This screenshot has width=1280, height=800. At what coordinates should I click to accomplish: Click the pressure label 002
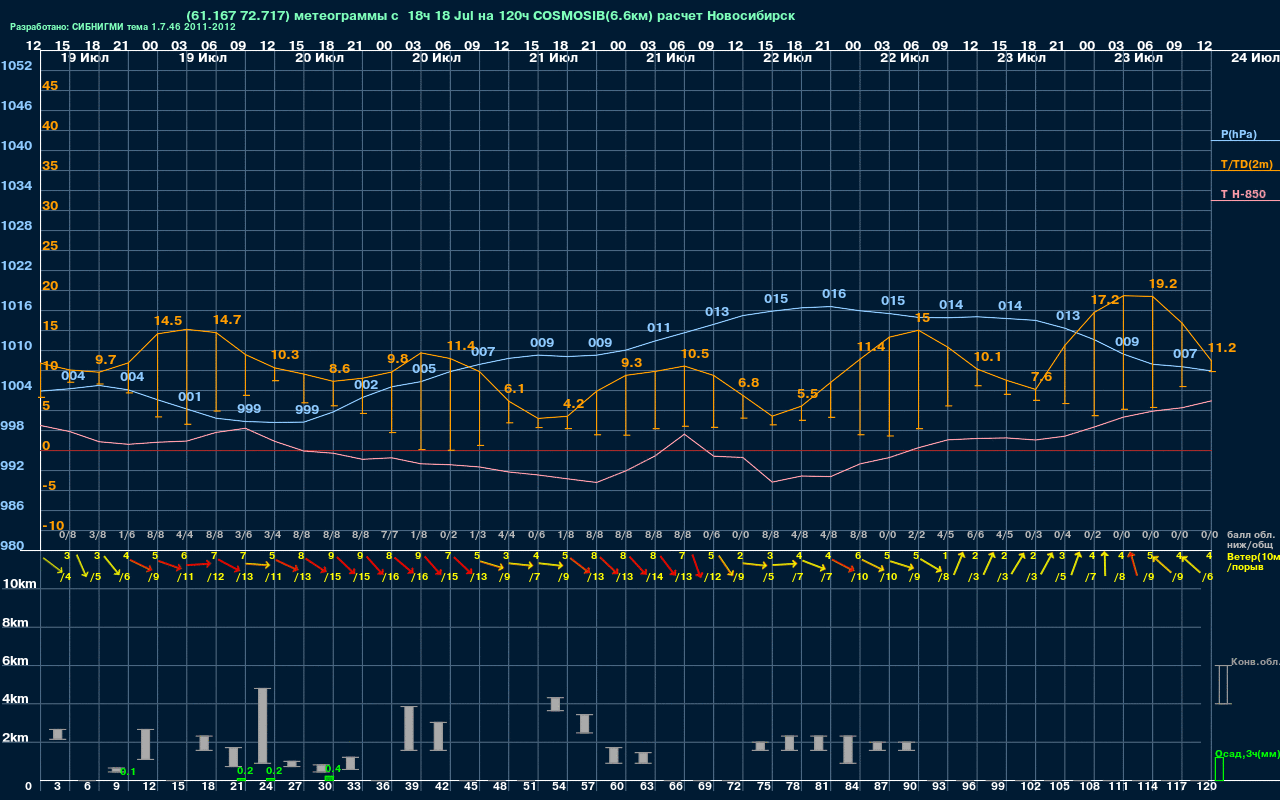tap(366, 385)
